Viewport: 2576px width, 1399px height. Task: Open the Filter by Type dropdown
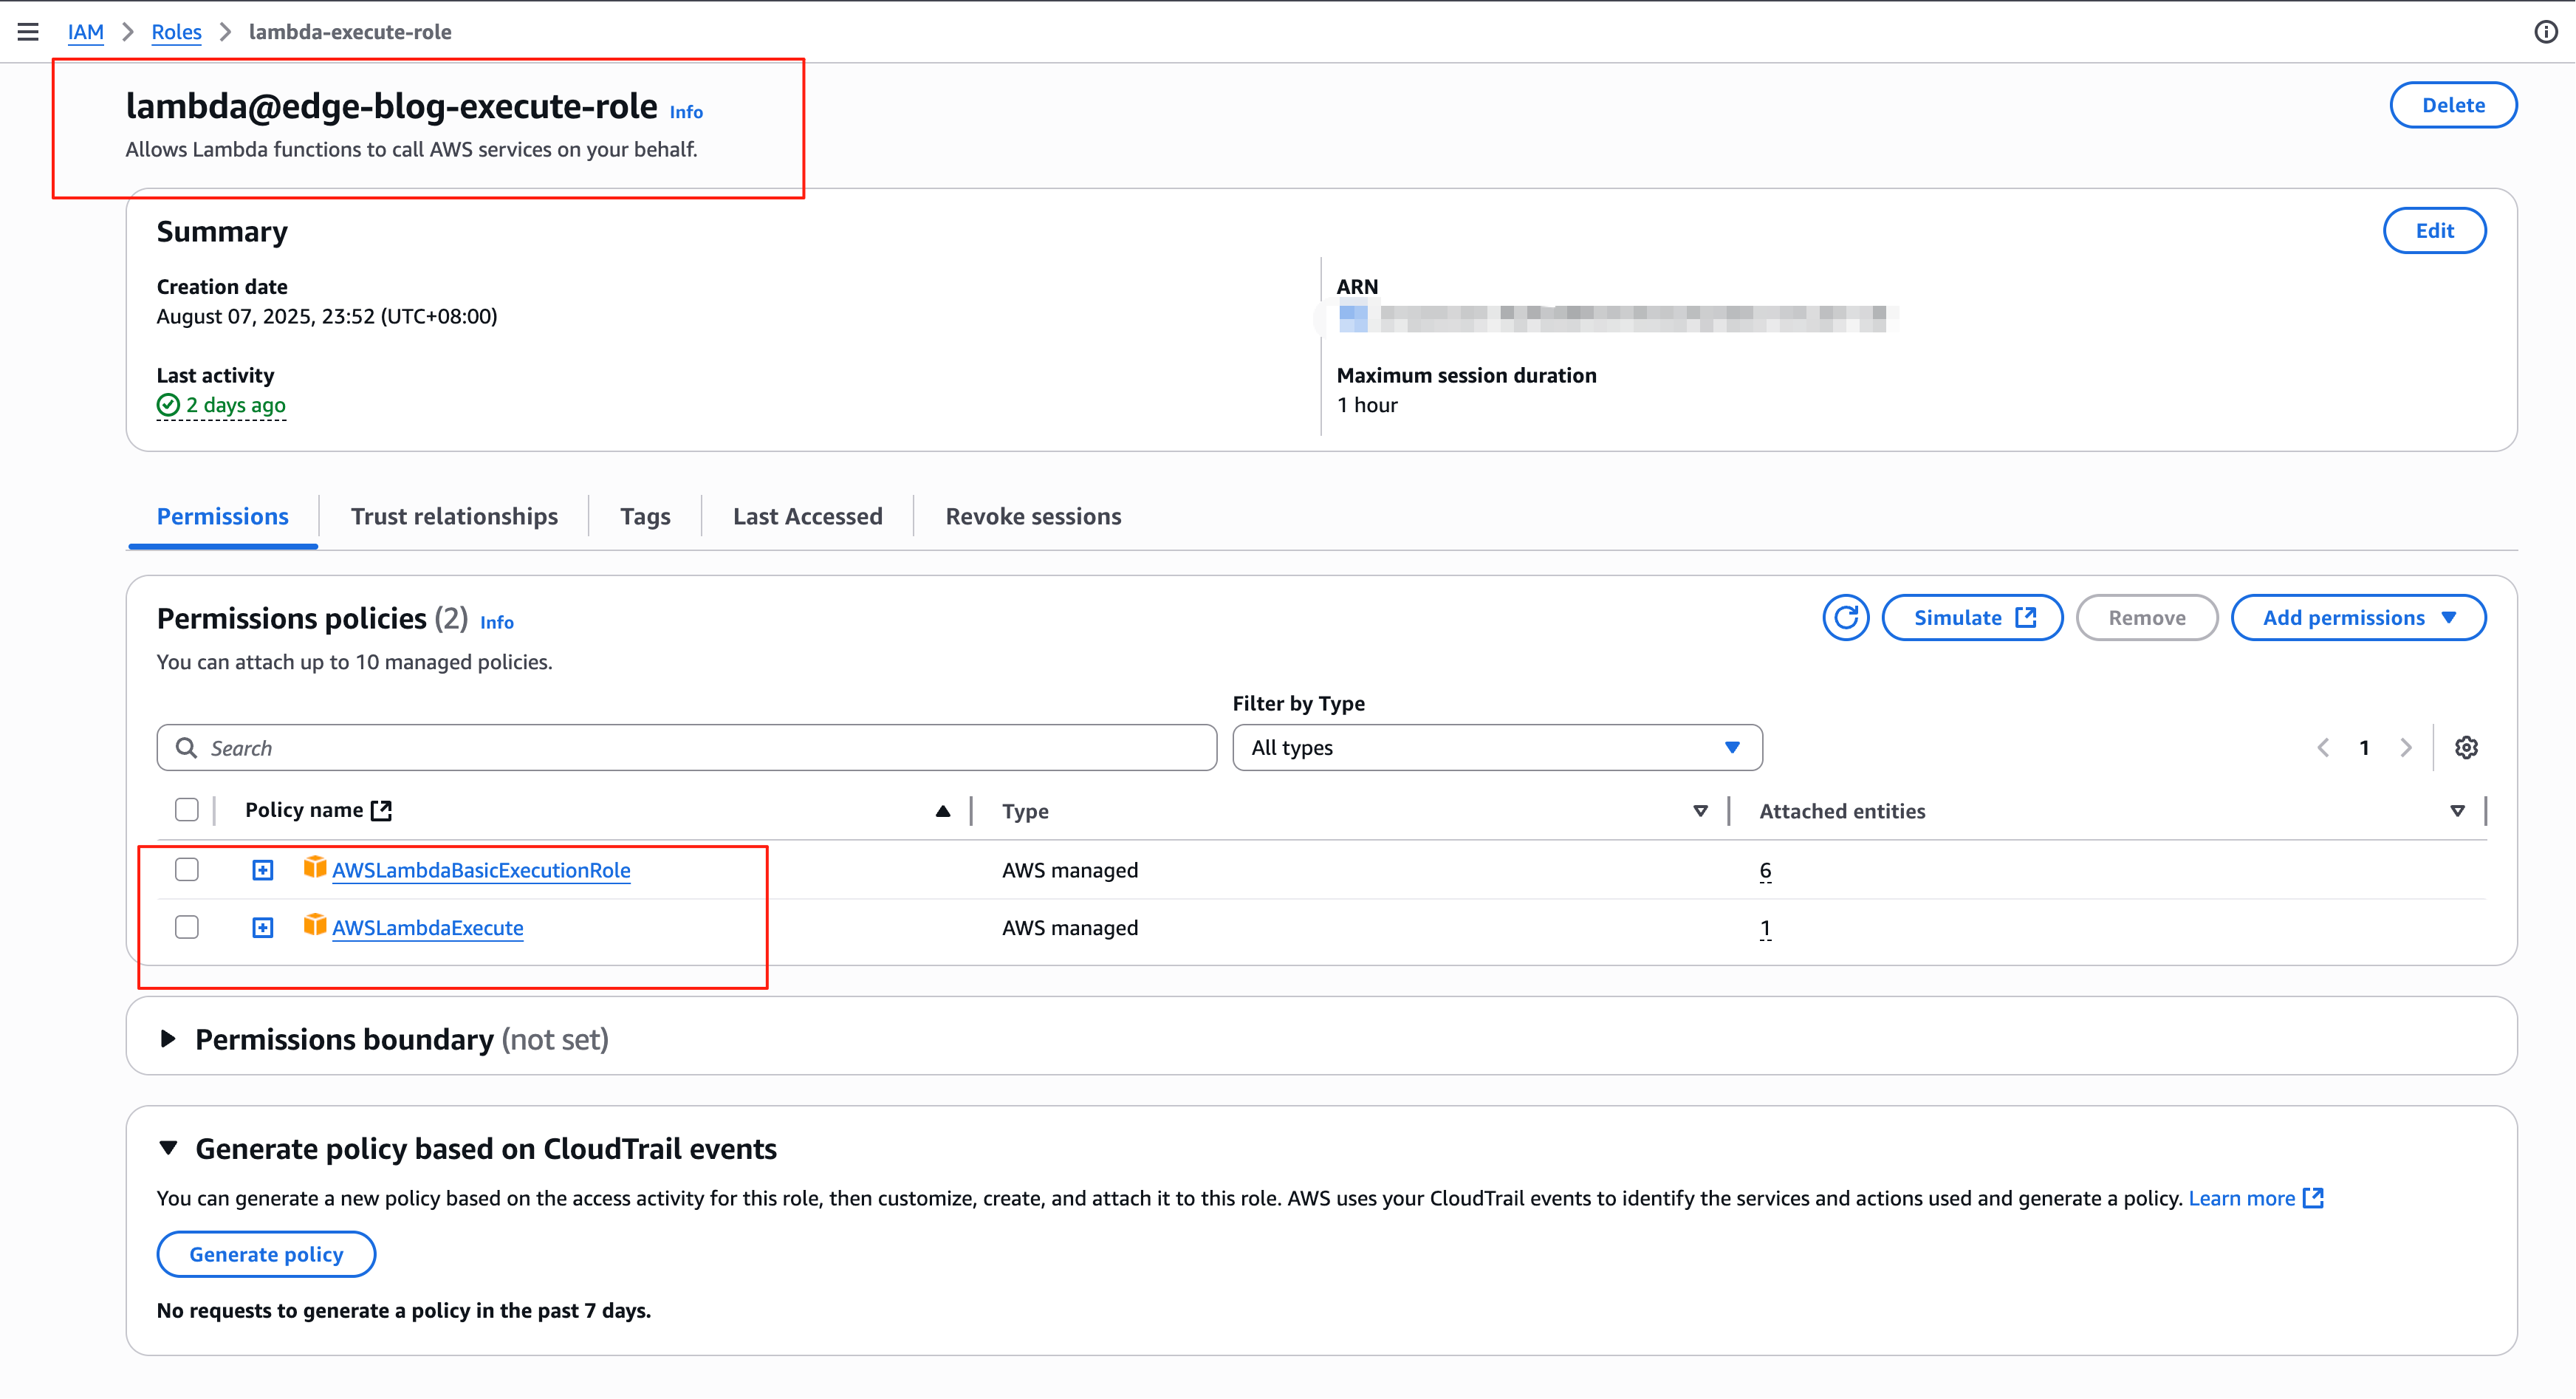coord(1496,748)
